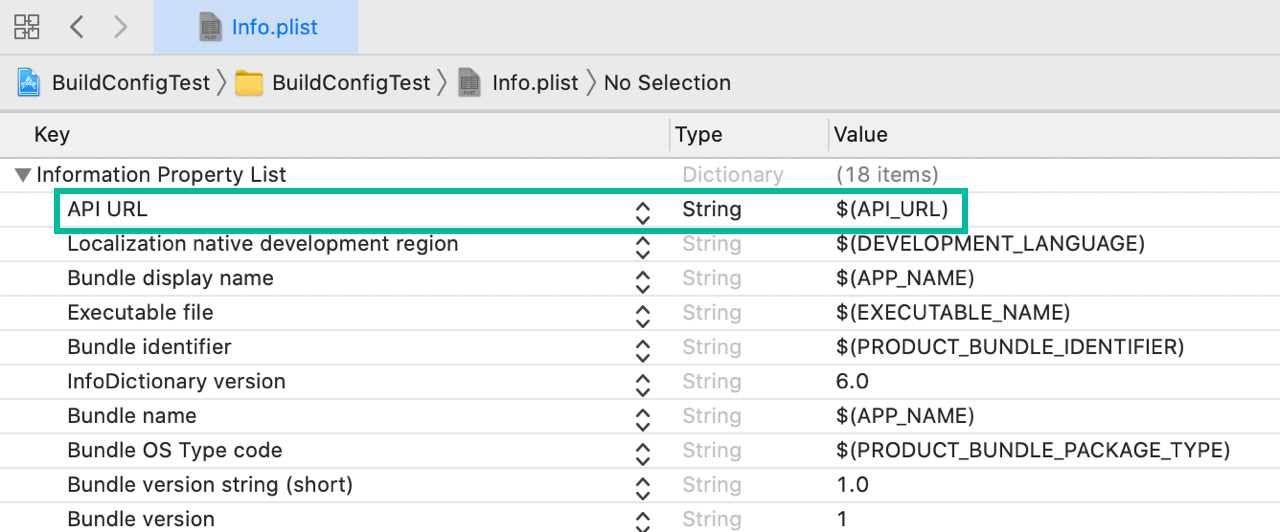Select the Info.plist tab
This screenshot has width=1280, height=532.
[256, 27]
